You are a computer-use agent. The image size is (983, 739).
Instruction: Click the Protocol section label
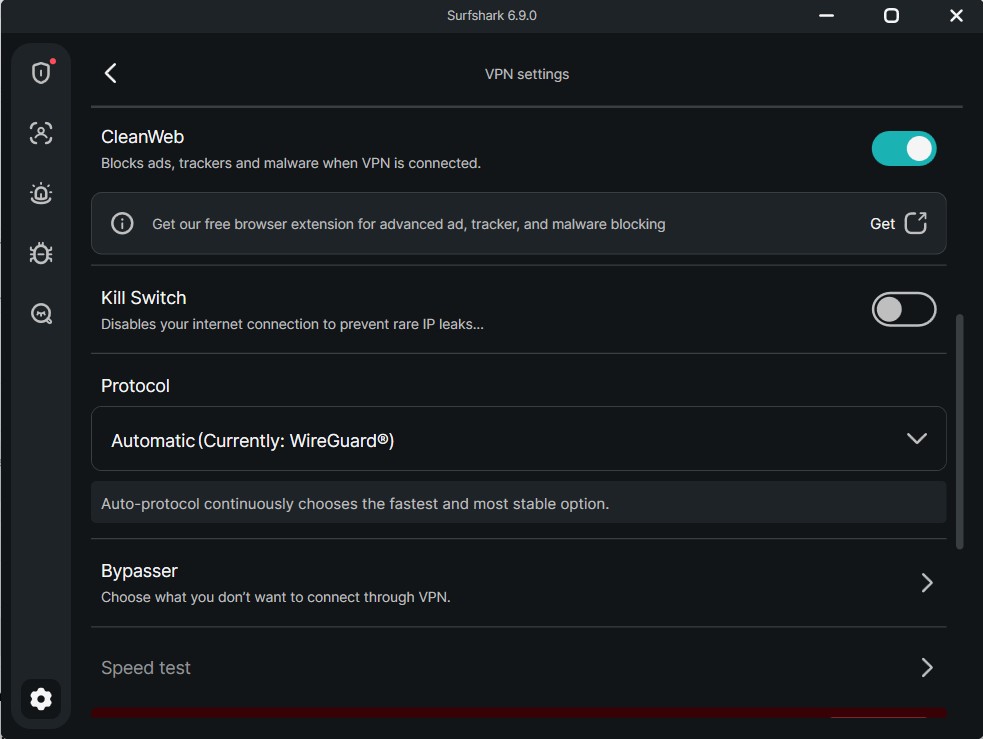(x=135, y=386)
